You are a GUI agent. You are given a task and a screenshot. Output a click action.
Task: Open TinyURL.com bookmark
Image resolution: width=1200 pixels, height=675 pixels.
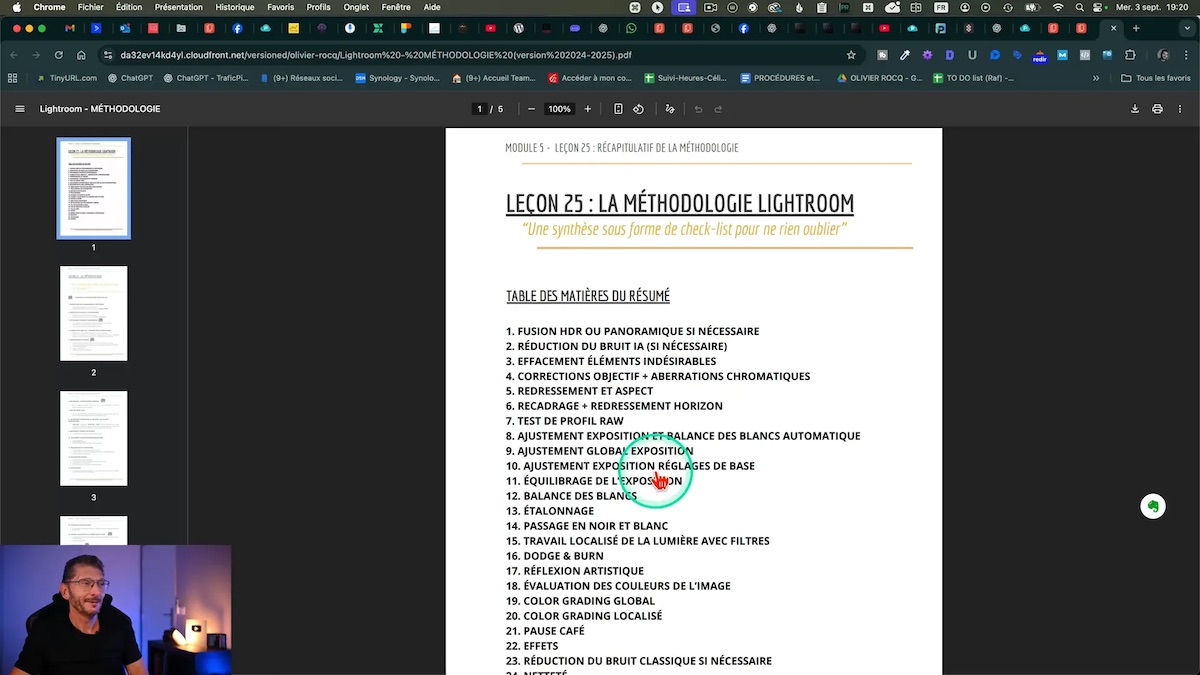click(66, 78)
